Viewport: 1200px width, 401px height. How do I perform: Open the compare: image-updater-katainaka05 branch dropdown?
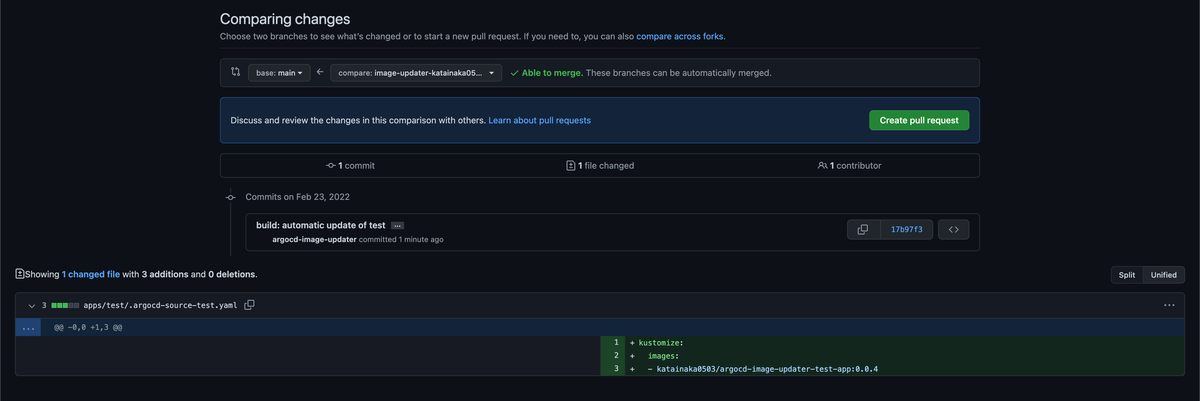tap(416, 73)
